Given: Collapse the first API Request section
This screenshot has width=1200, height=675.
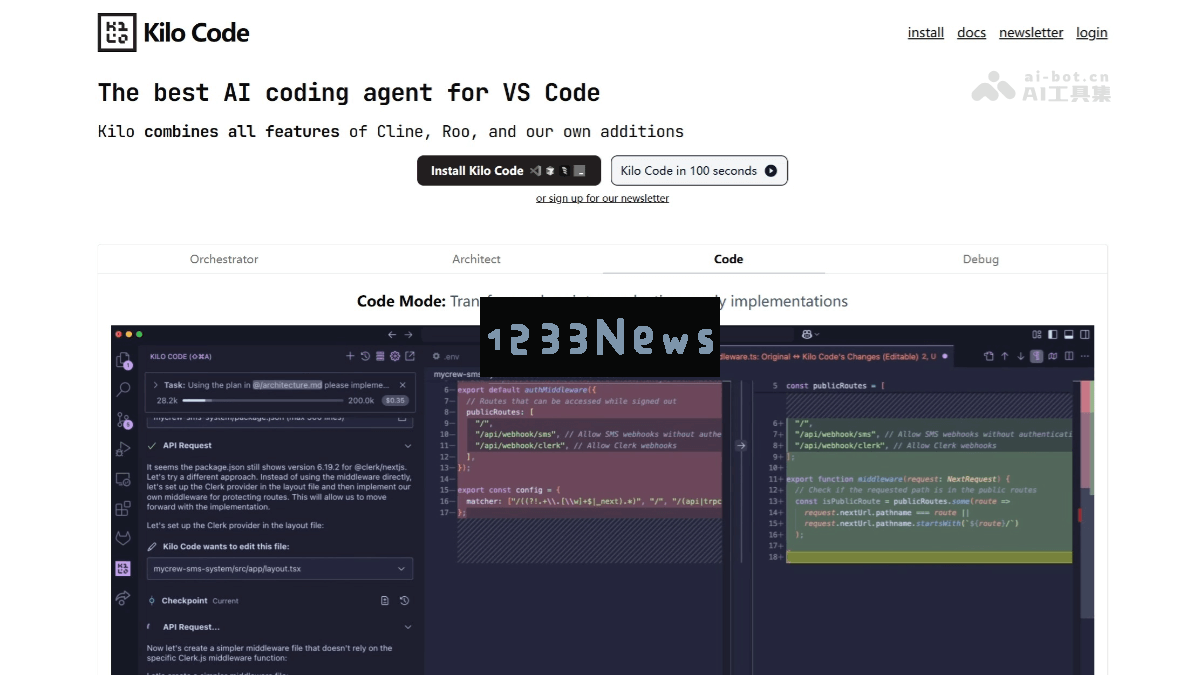Looking at the screenshot, I should pos(408,446).
